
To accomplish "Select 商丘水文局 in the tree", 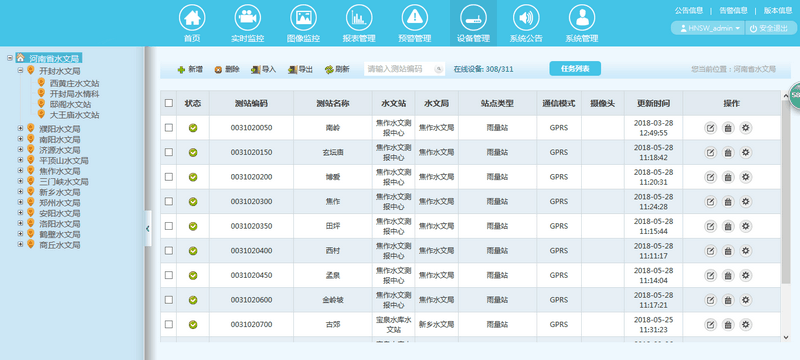I will pyautogui.click(x=60, y=245).
